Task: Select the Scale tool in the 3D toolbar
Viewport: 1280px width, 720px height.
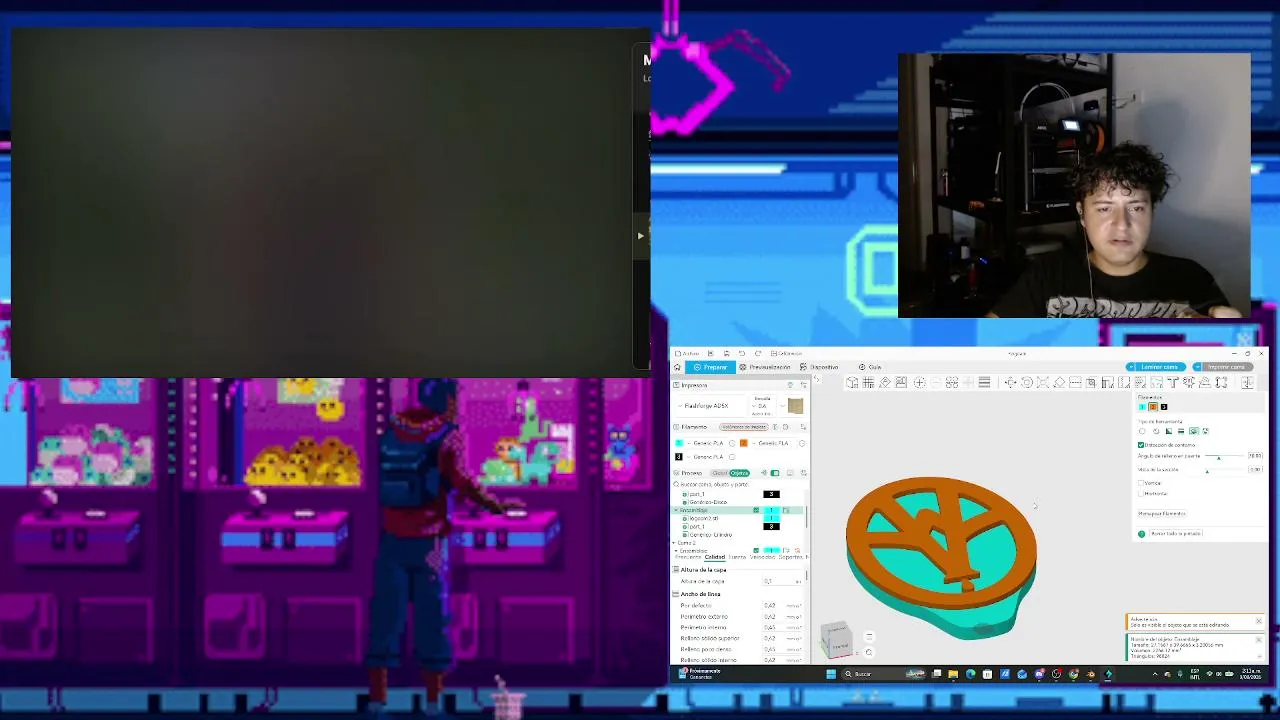Action: click(1043, 383)
